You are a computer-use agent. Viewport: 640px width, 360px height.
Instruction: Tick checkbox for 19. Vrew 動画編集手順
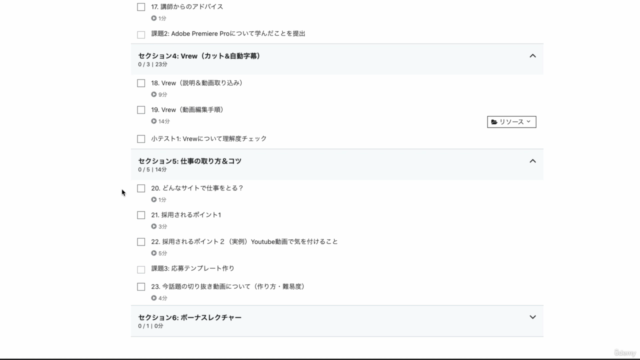tap(141, 110)
